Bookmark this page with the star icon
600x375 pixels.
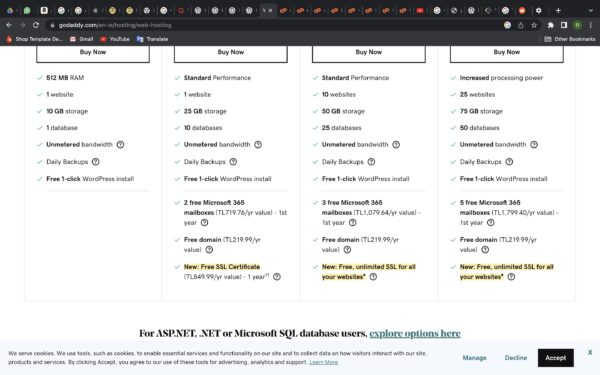tap(534, 25)
